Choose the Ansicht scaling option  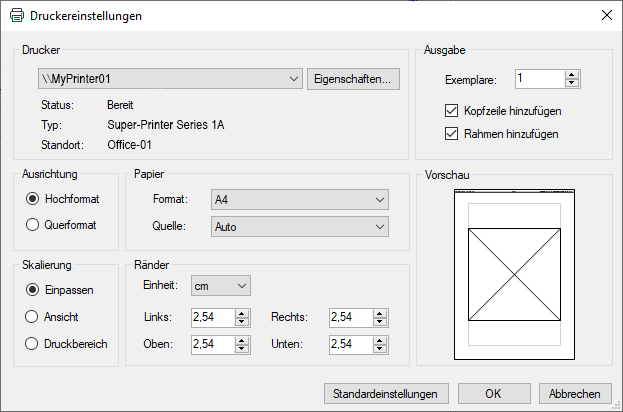(x=33, y=316)
